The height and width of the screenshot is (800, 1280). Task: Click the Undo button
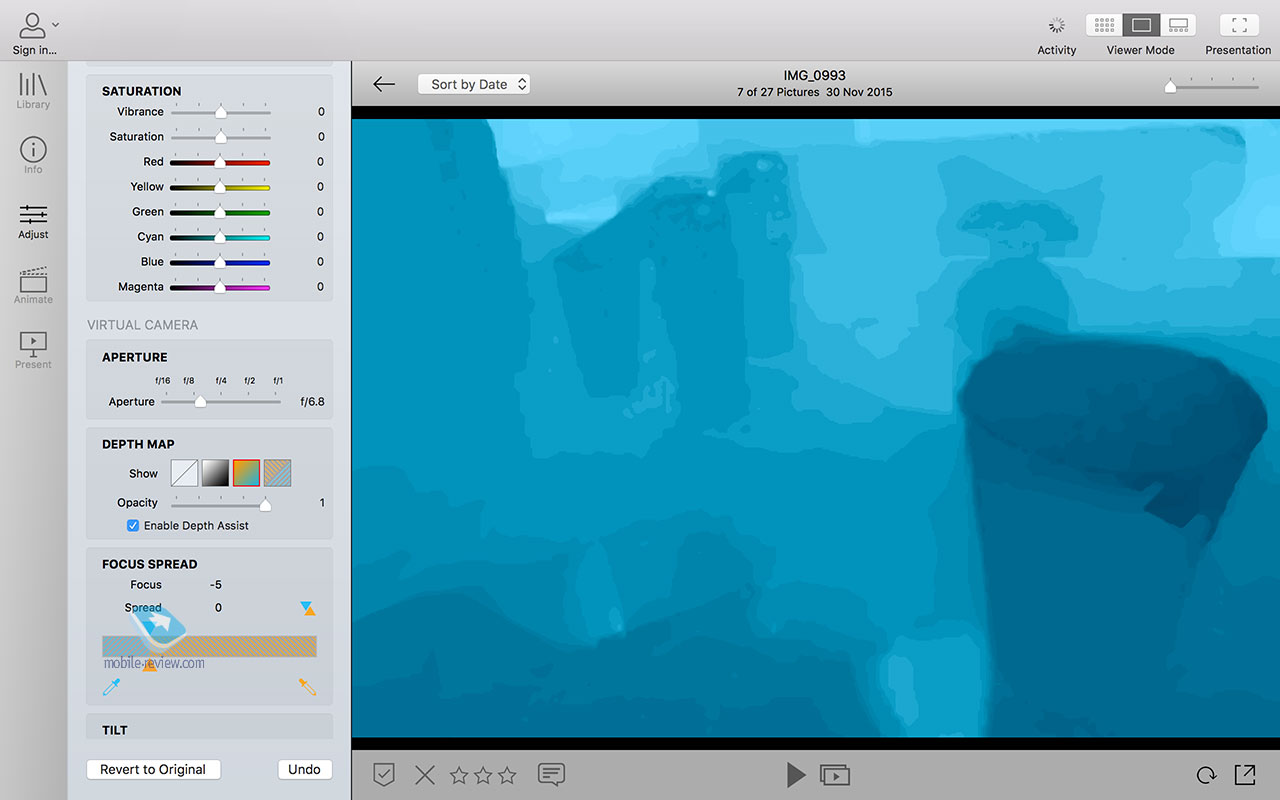(304, 769)
